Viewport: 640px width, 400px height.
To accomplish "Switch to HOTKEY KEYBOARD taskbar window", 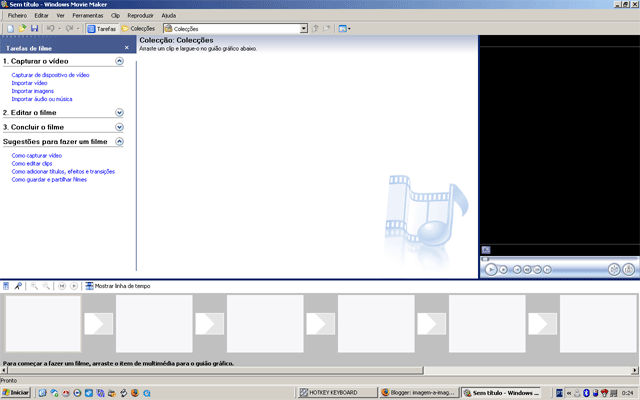I will point(337,393).
